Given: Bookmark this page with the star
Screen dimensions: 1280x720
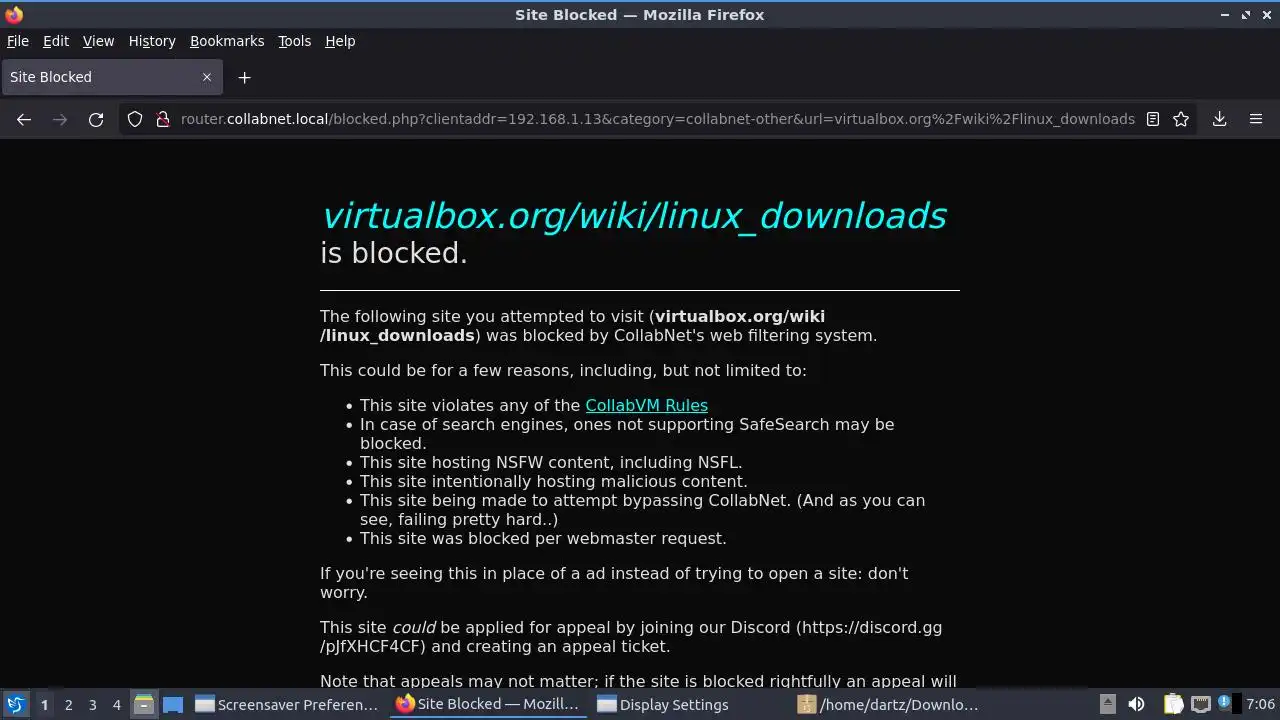Looking at the screenshot, I should pos(1181,119).
